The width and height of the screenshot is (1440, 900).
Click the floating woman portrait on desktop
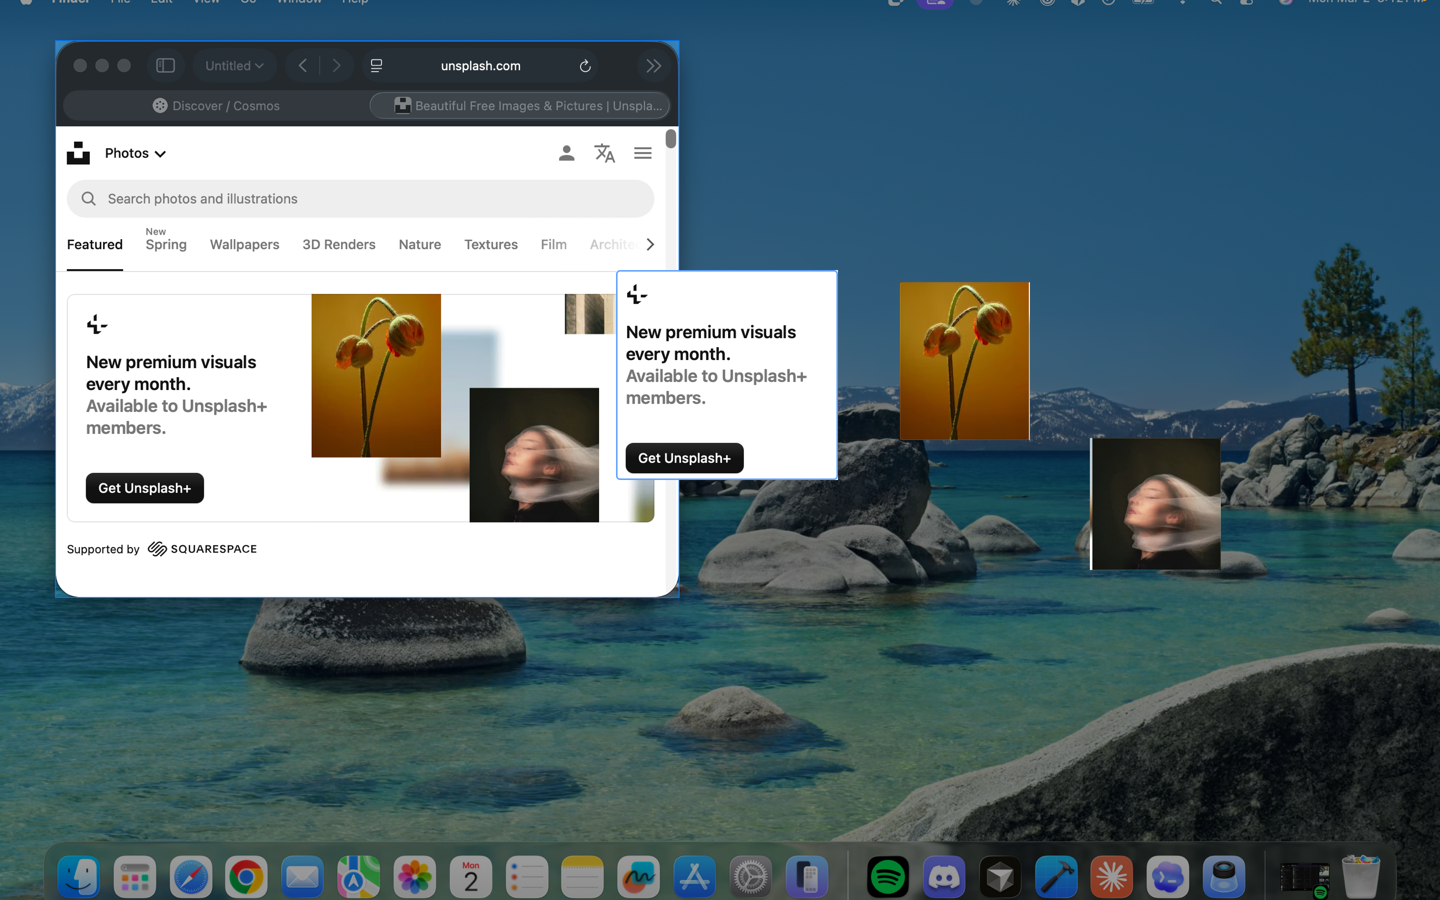tap(1155, 504)
